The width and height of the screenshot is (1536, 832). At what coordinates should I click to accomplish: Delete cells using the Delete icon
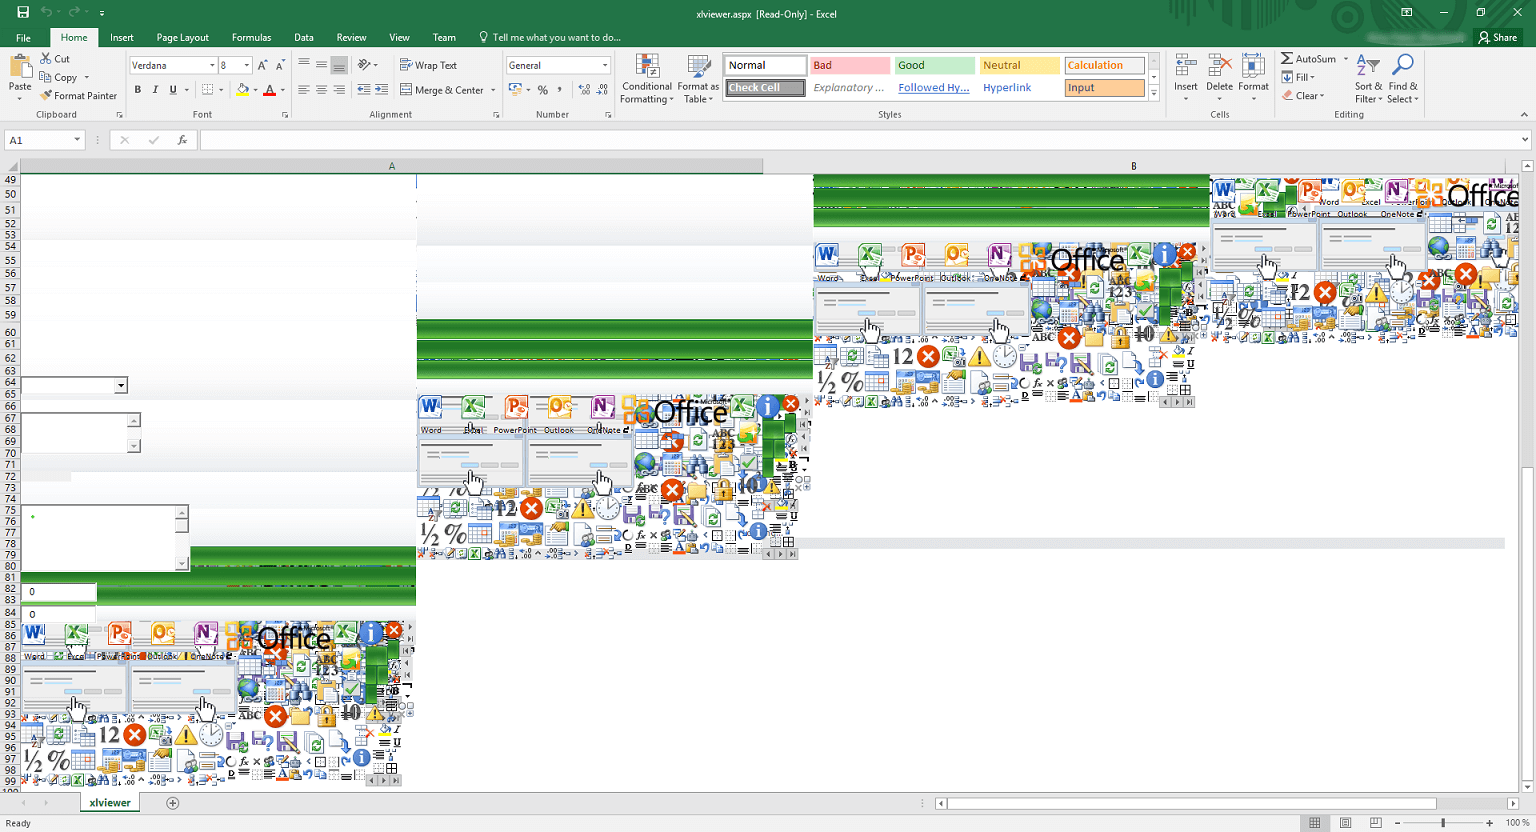[x=1219, y=77]
